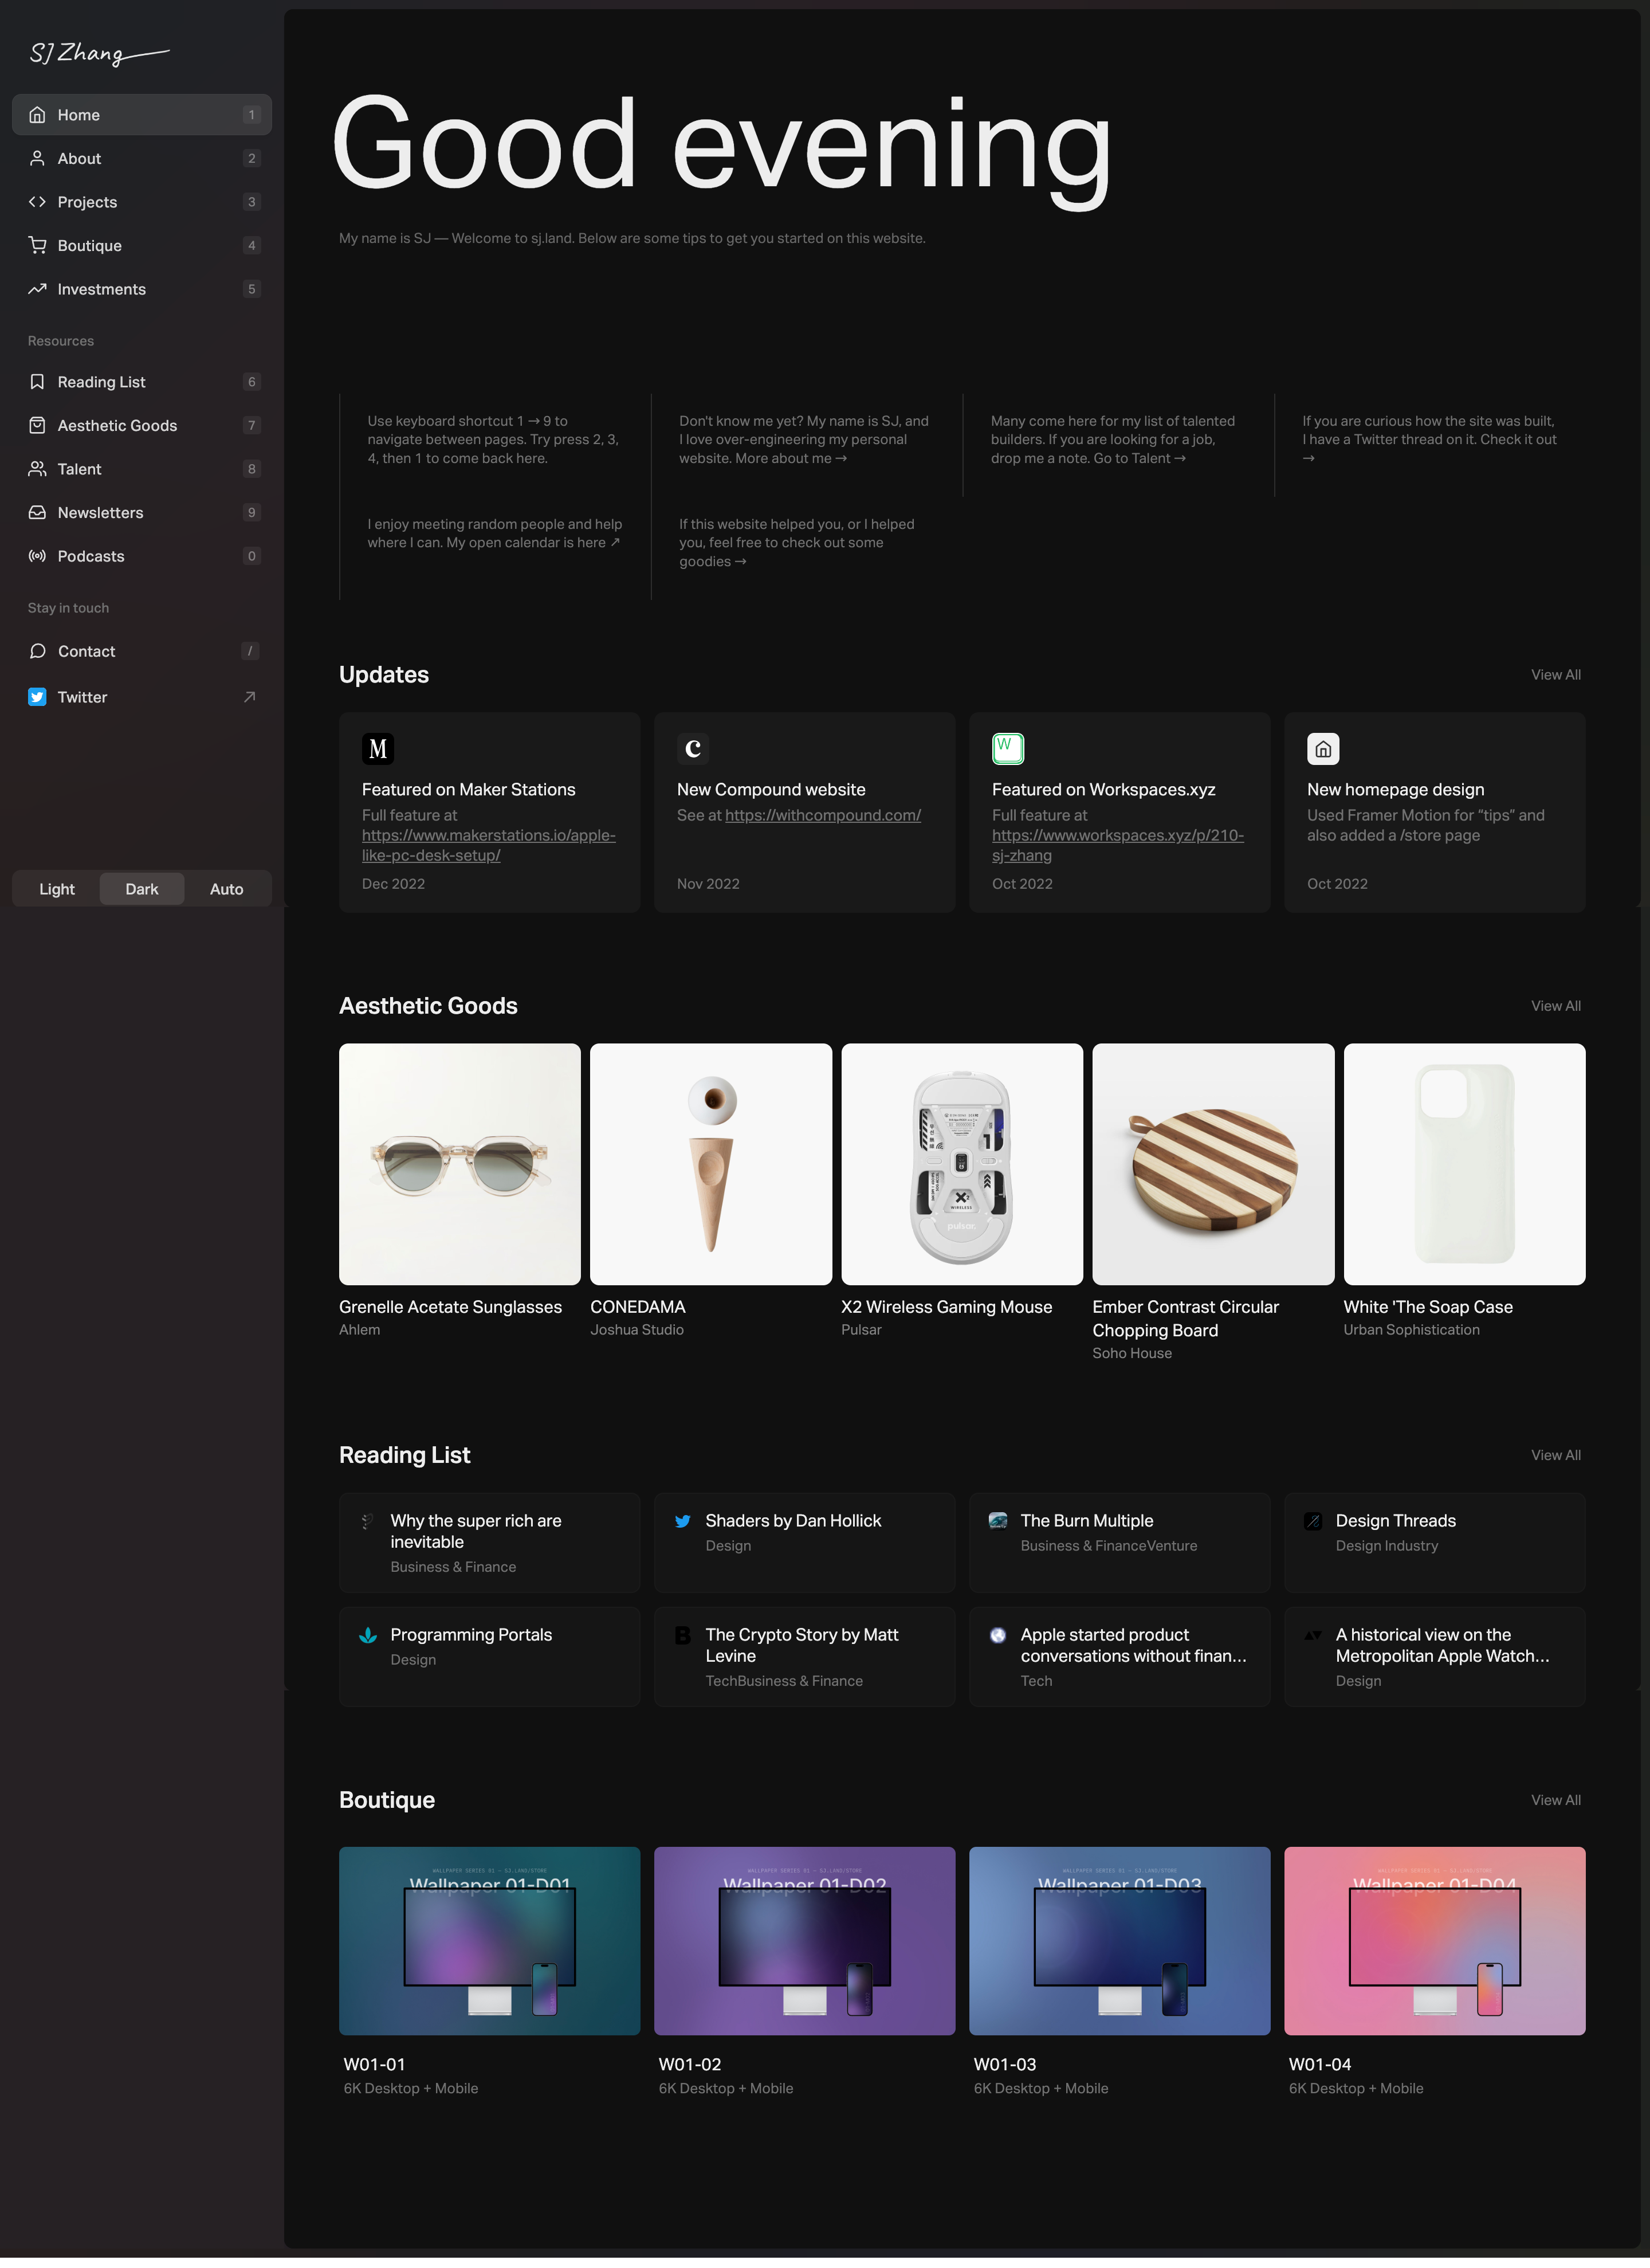Click the Home house icon in sidebar
The height and width of the screenshot is (2268, 1650).
37,115
